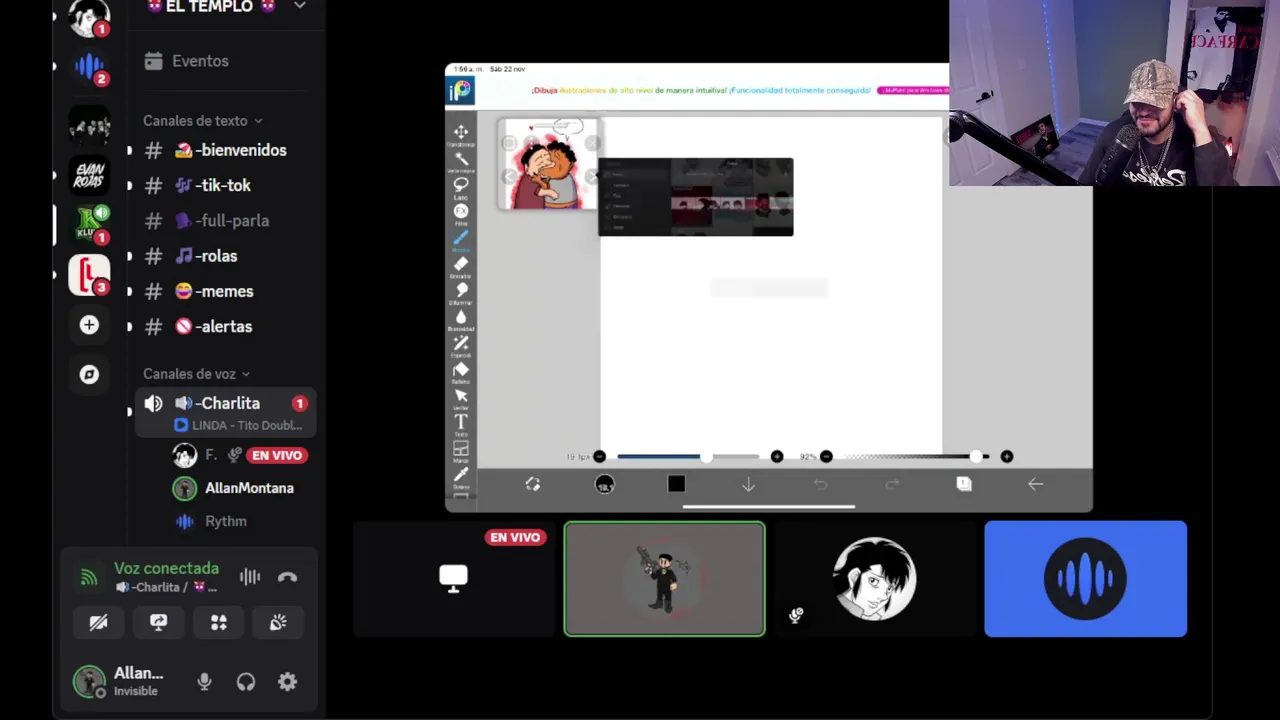Image resolution: width=1280 pixels, height=720 pixels.
Task: Deafen audio with headphones icon
Action: click(x=246, y=682)
